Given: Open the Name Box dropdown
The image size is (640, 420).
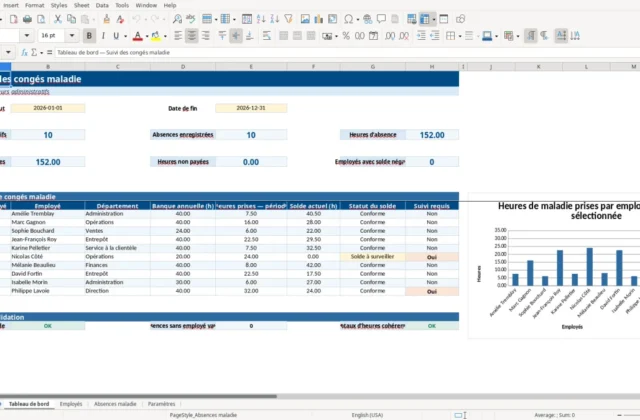Looking at the screenshot, I should point(8,52).
